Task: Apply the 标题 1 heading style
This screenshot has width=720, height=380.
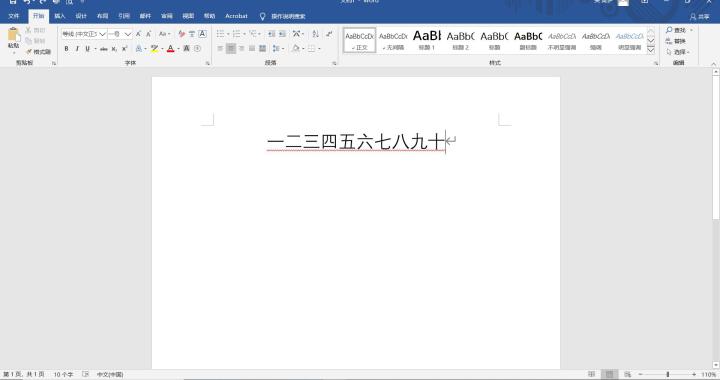Action: pyautogui.click(x=427, y=40)
